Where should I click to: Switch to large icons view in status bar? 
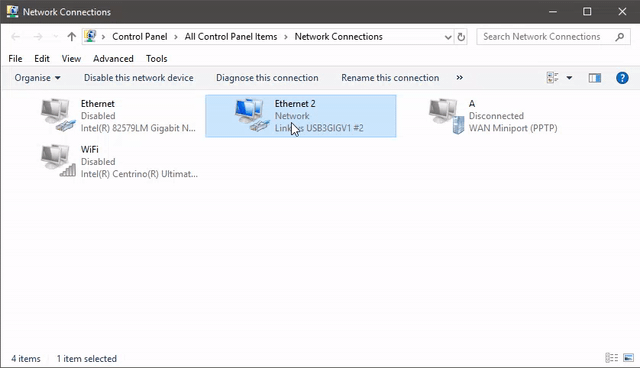click(x=629, y=358)
